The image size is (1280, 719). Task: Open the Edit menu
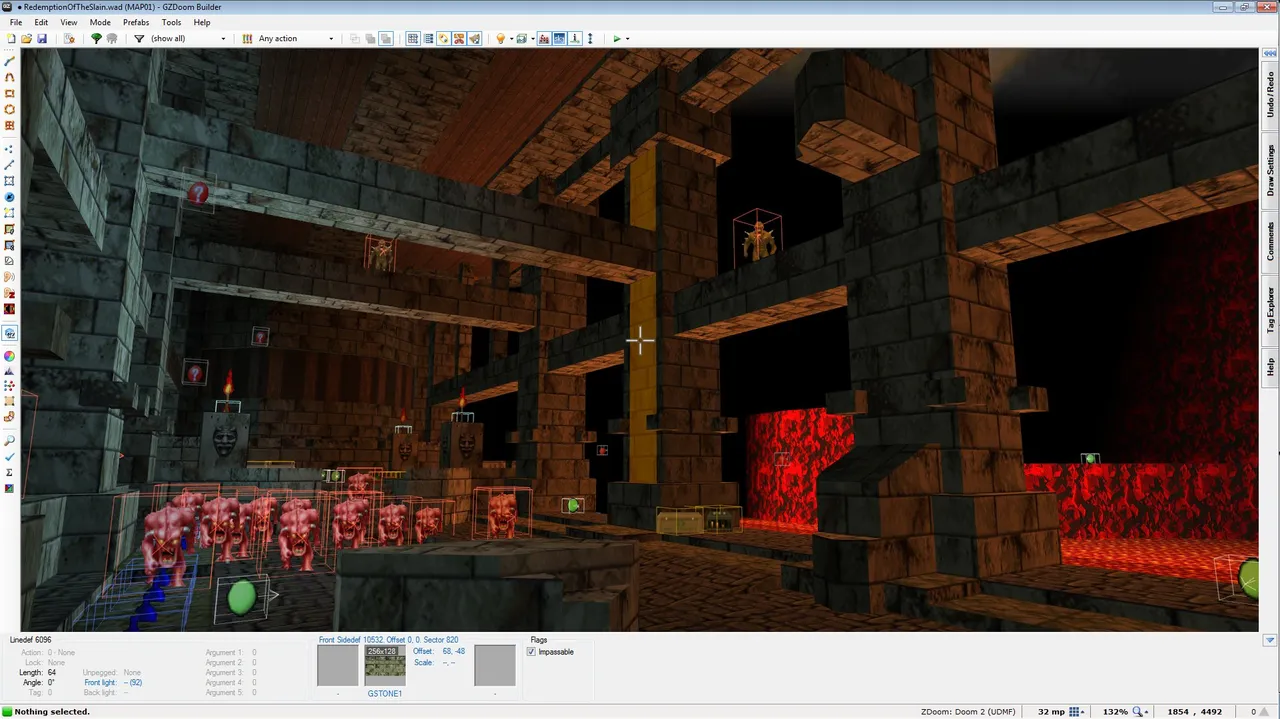41,22
